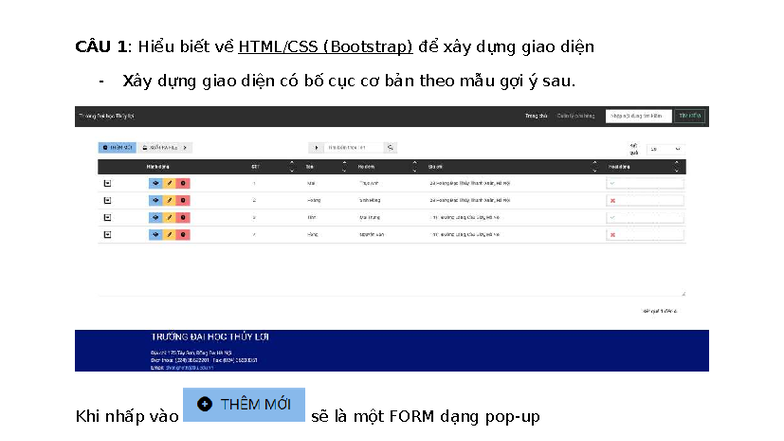Click the email link in the blue footer
The height and width of the screenshot is (441, 784).
click(x=190, y=368)
